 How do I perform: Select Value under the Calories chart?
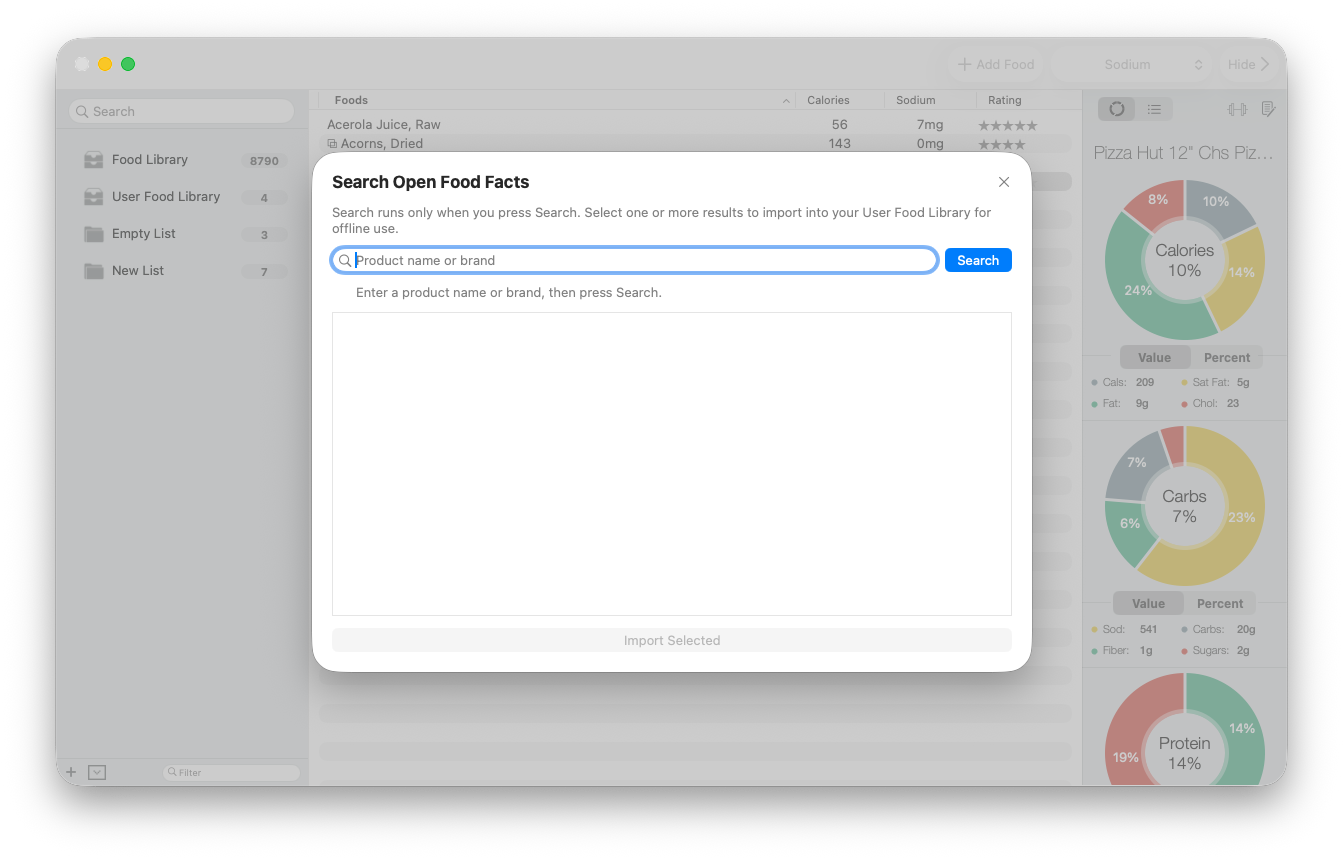click(x=1154, y=357)
